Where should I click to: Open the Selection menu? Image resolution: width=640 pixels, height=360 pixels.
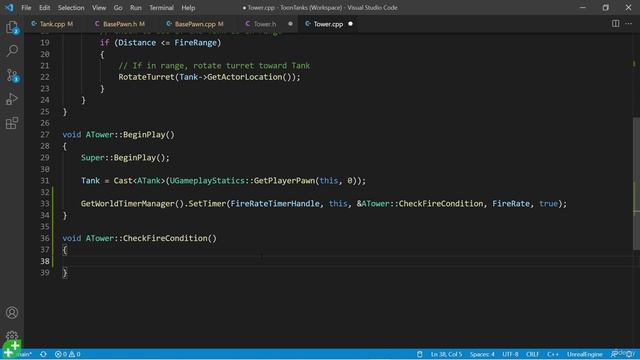coord(71,8)
